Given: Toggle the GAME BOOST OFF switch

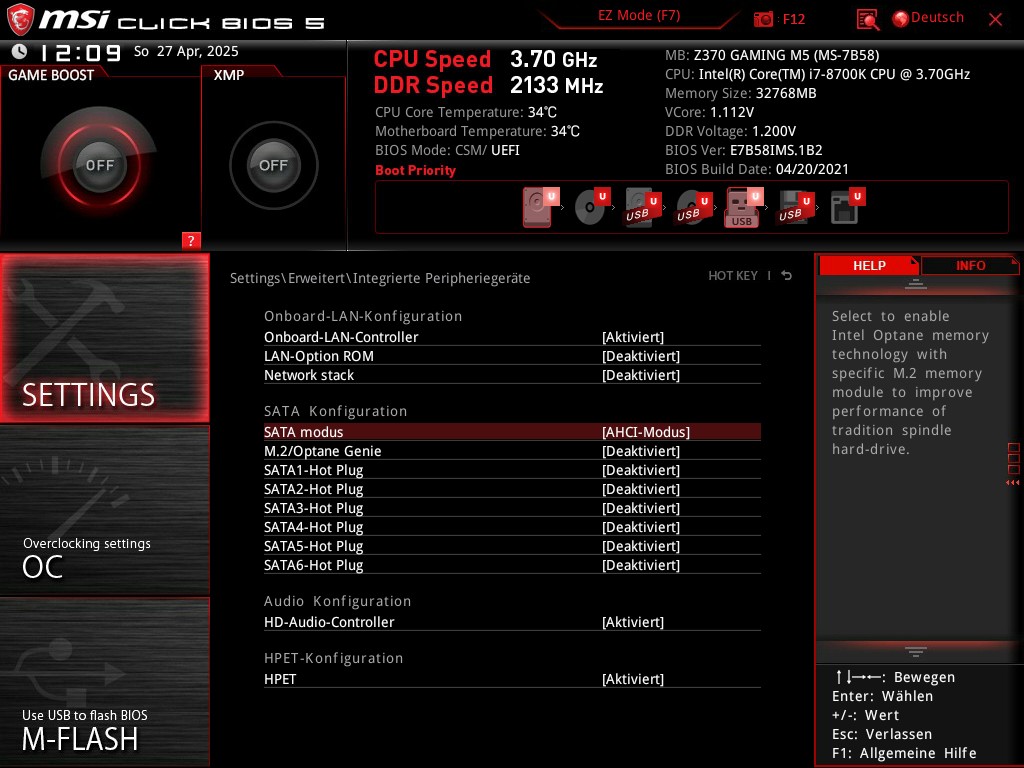Looking at the screenshot, I should click(99, 163).
